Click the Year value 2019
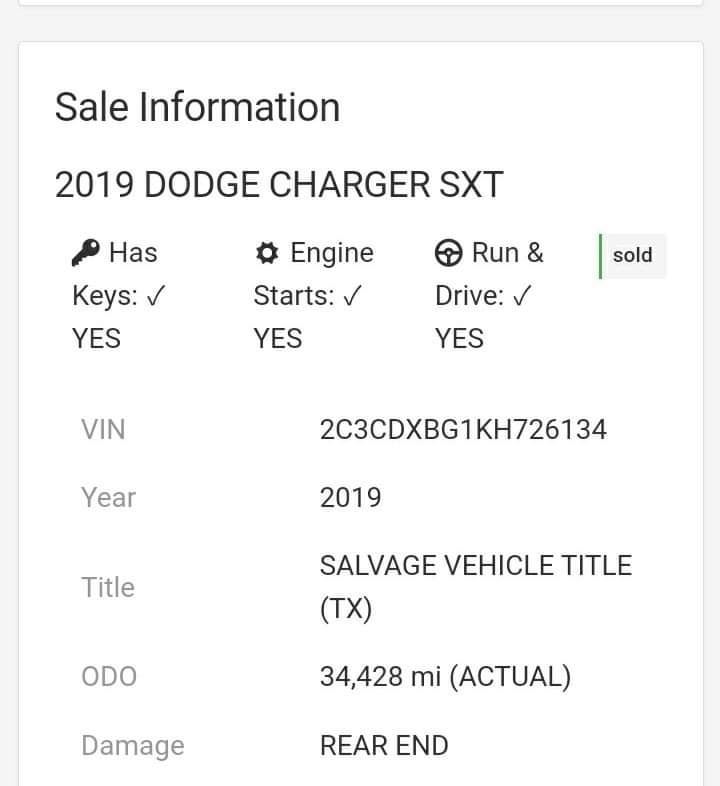Viewport: 720px width, 786px height. pyautogui.click(x=350, y=498)
